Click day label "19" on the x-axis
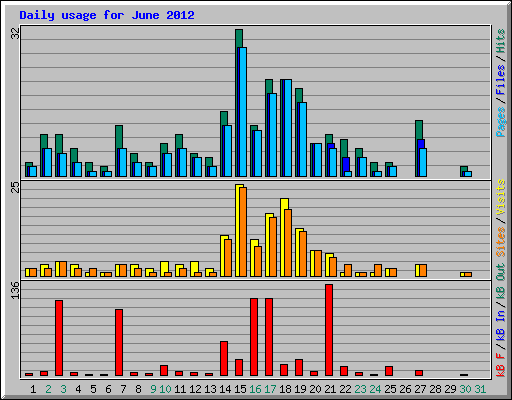The width and height of the screenshot is (512, 400). tap(300, 389)
